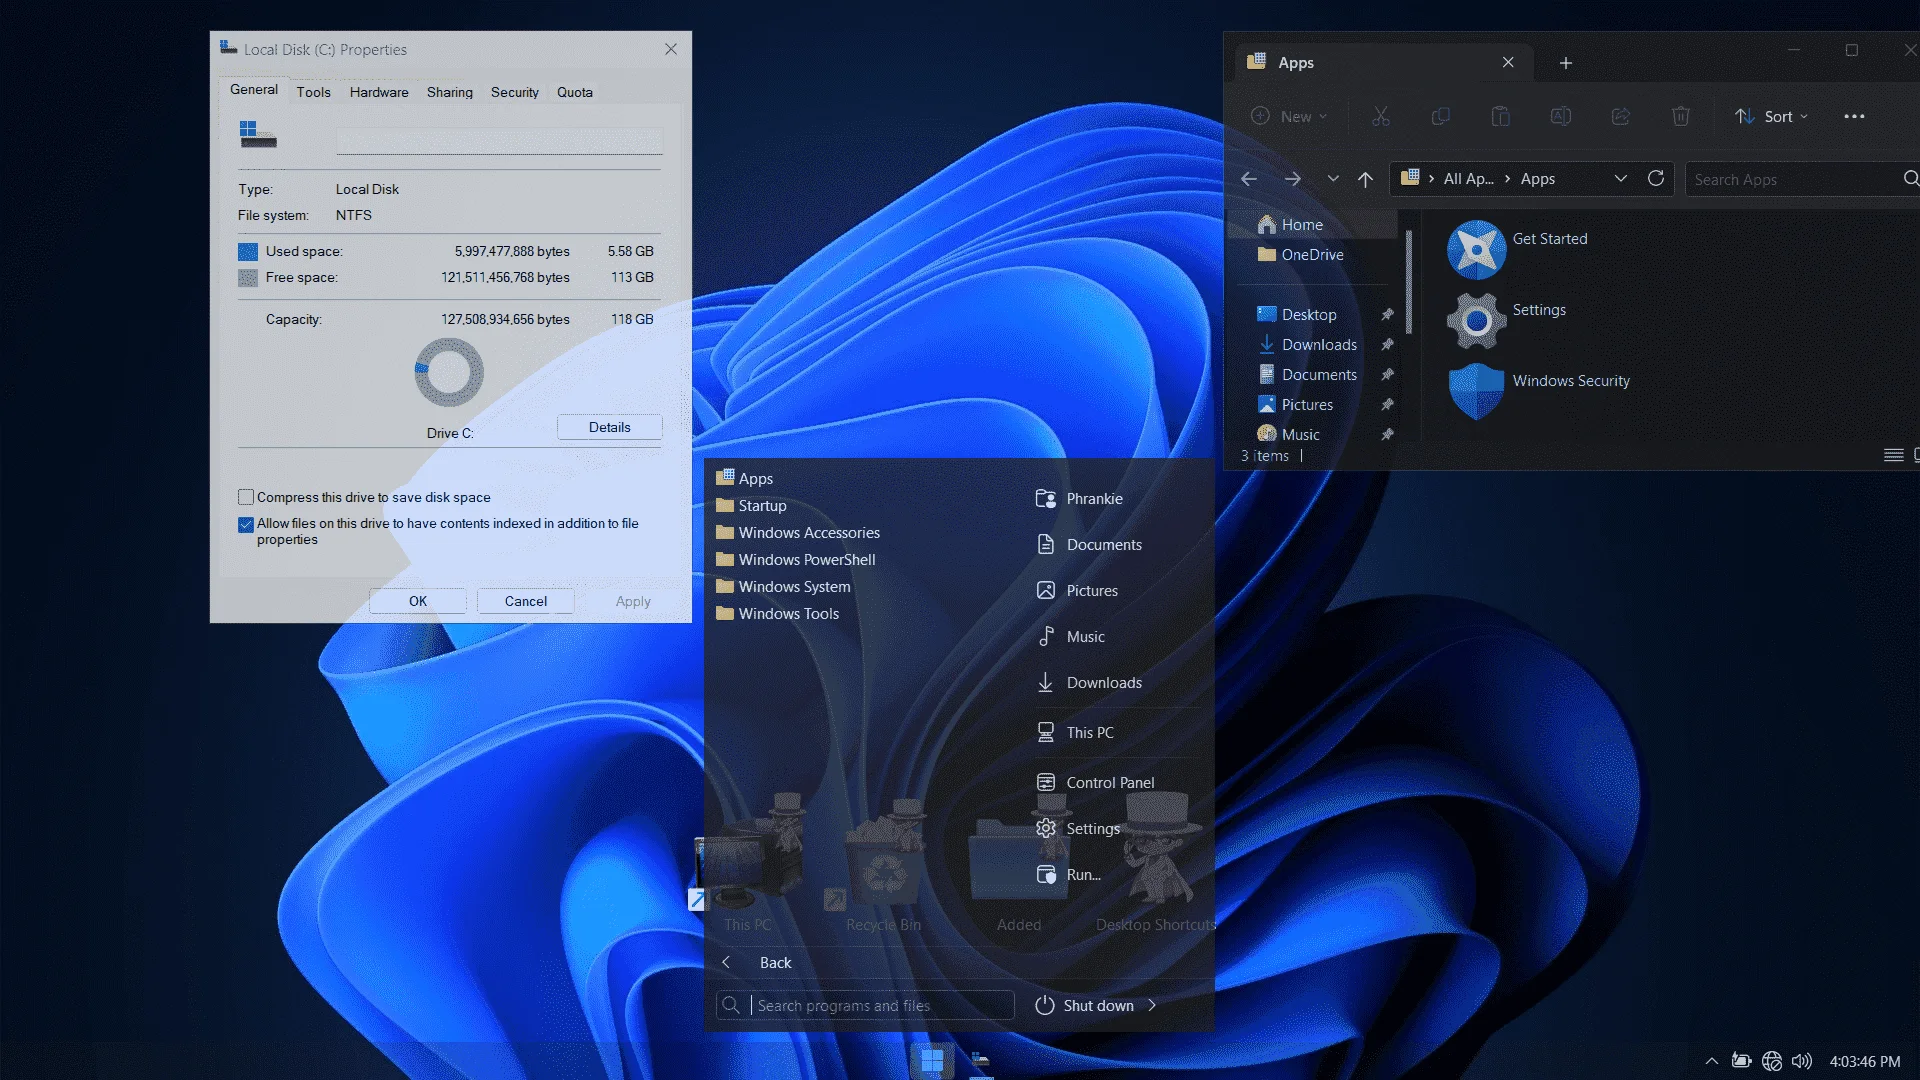1920x1080 pixels.
Task: Click OK in disk properties dialog
Action: tap(418, 601)
